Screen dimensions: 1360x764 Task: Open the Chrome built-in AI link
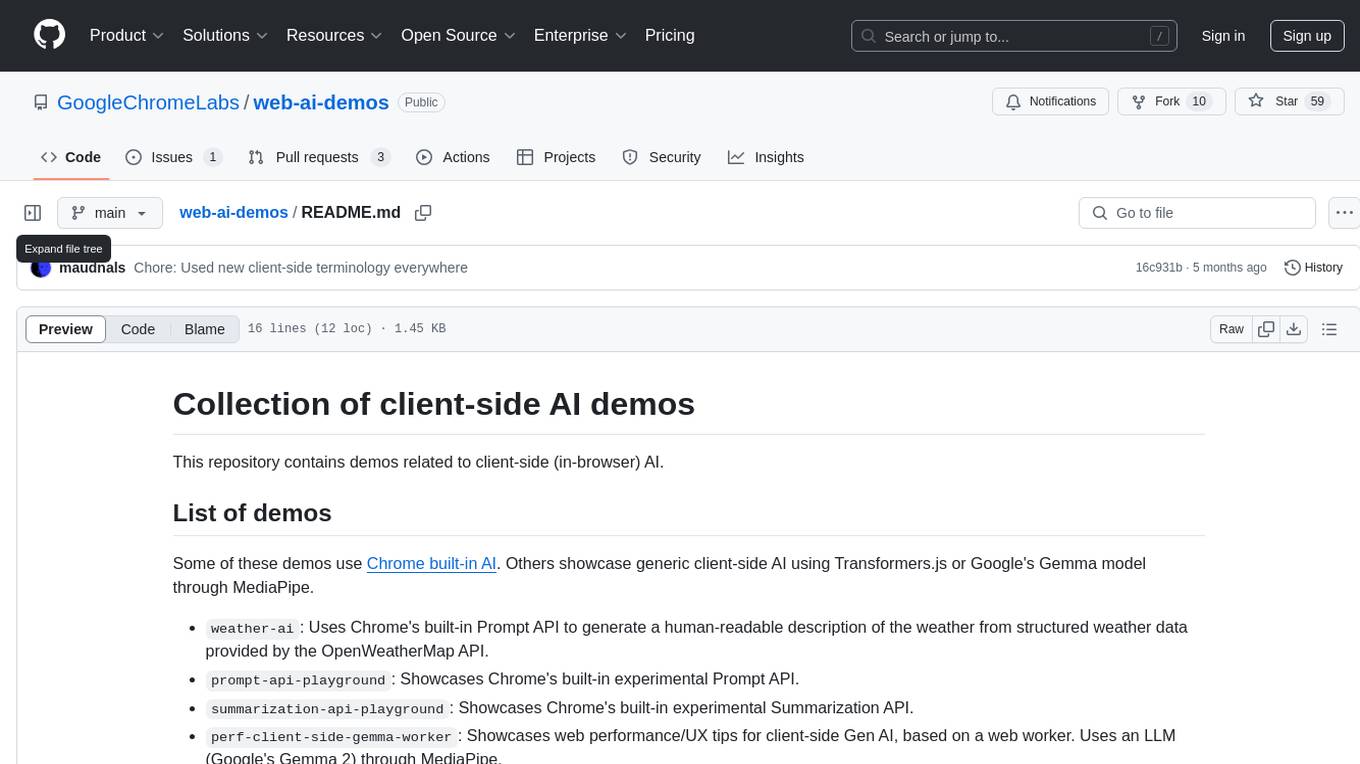tap(432, 563)
